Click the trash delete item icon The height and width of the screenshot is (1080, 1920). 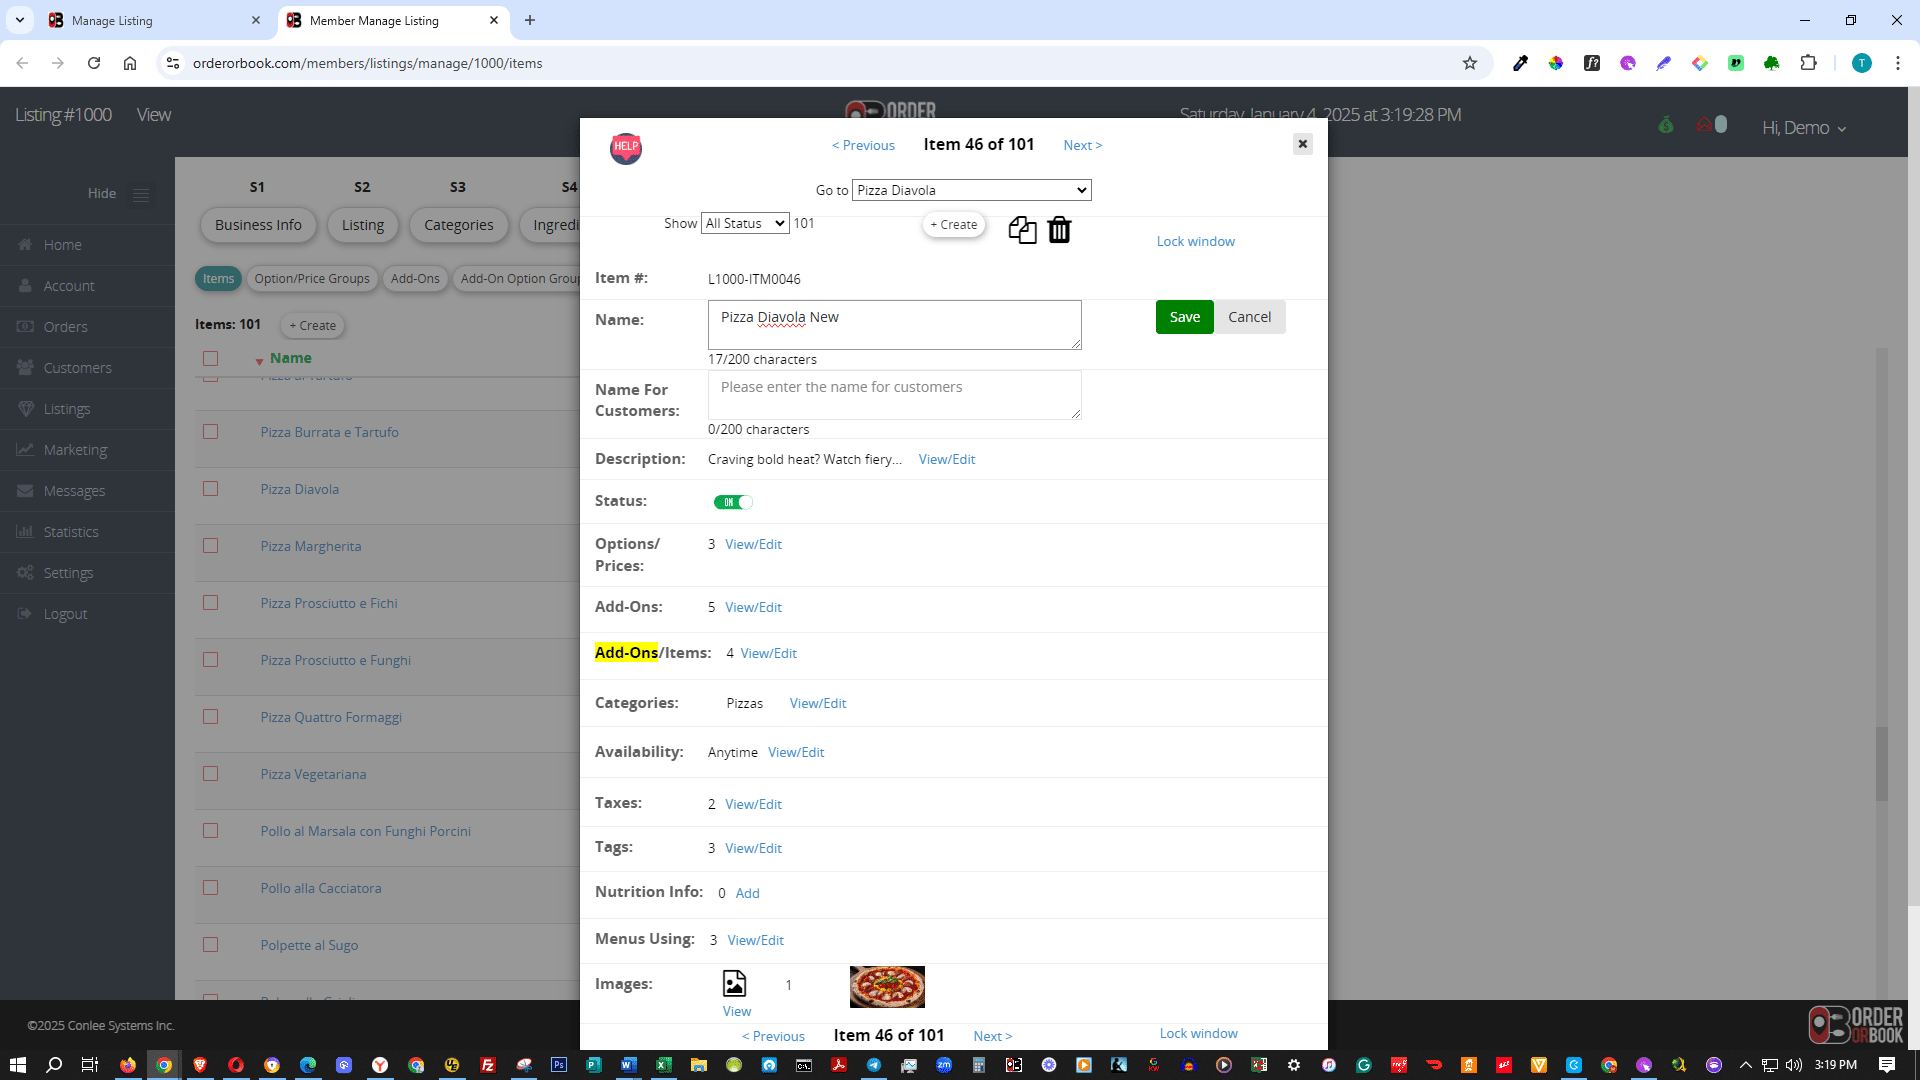[1059, 230]
